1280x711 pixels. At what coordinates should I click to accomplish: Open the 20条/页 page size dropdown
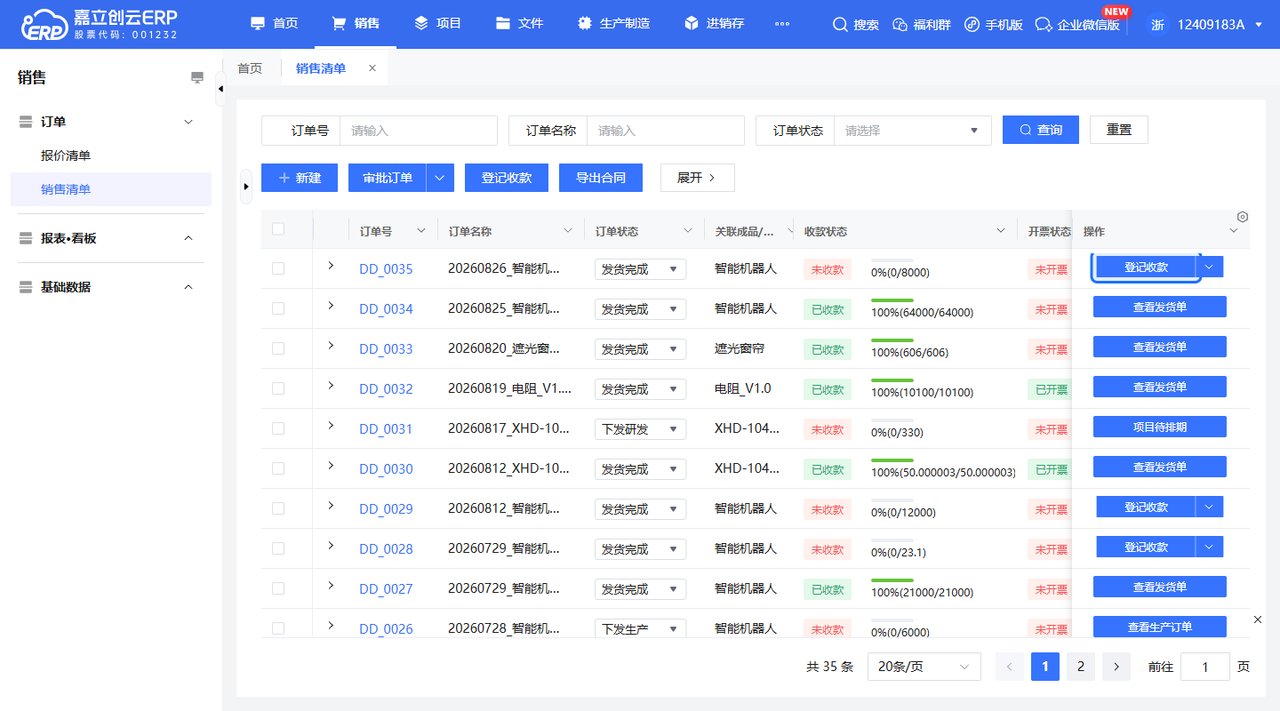923,667
